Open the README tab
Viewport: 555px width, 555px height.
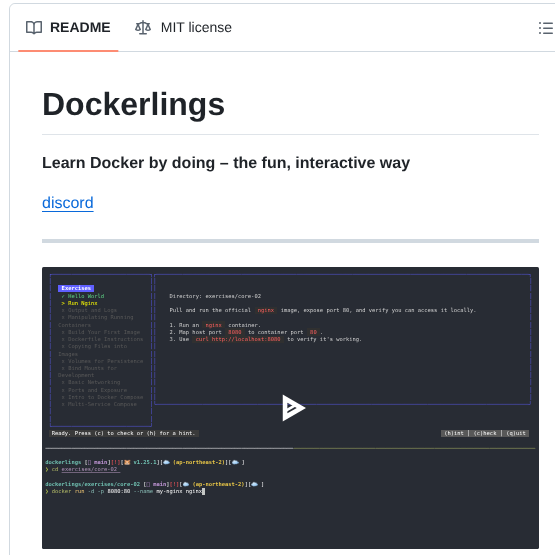[68, 28]
